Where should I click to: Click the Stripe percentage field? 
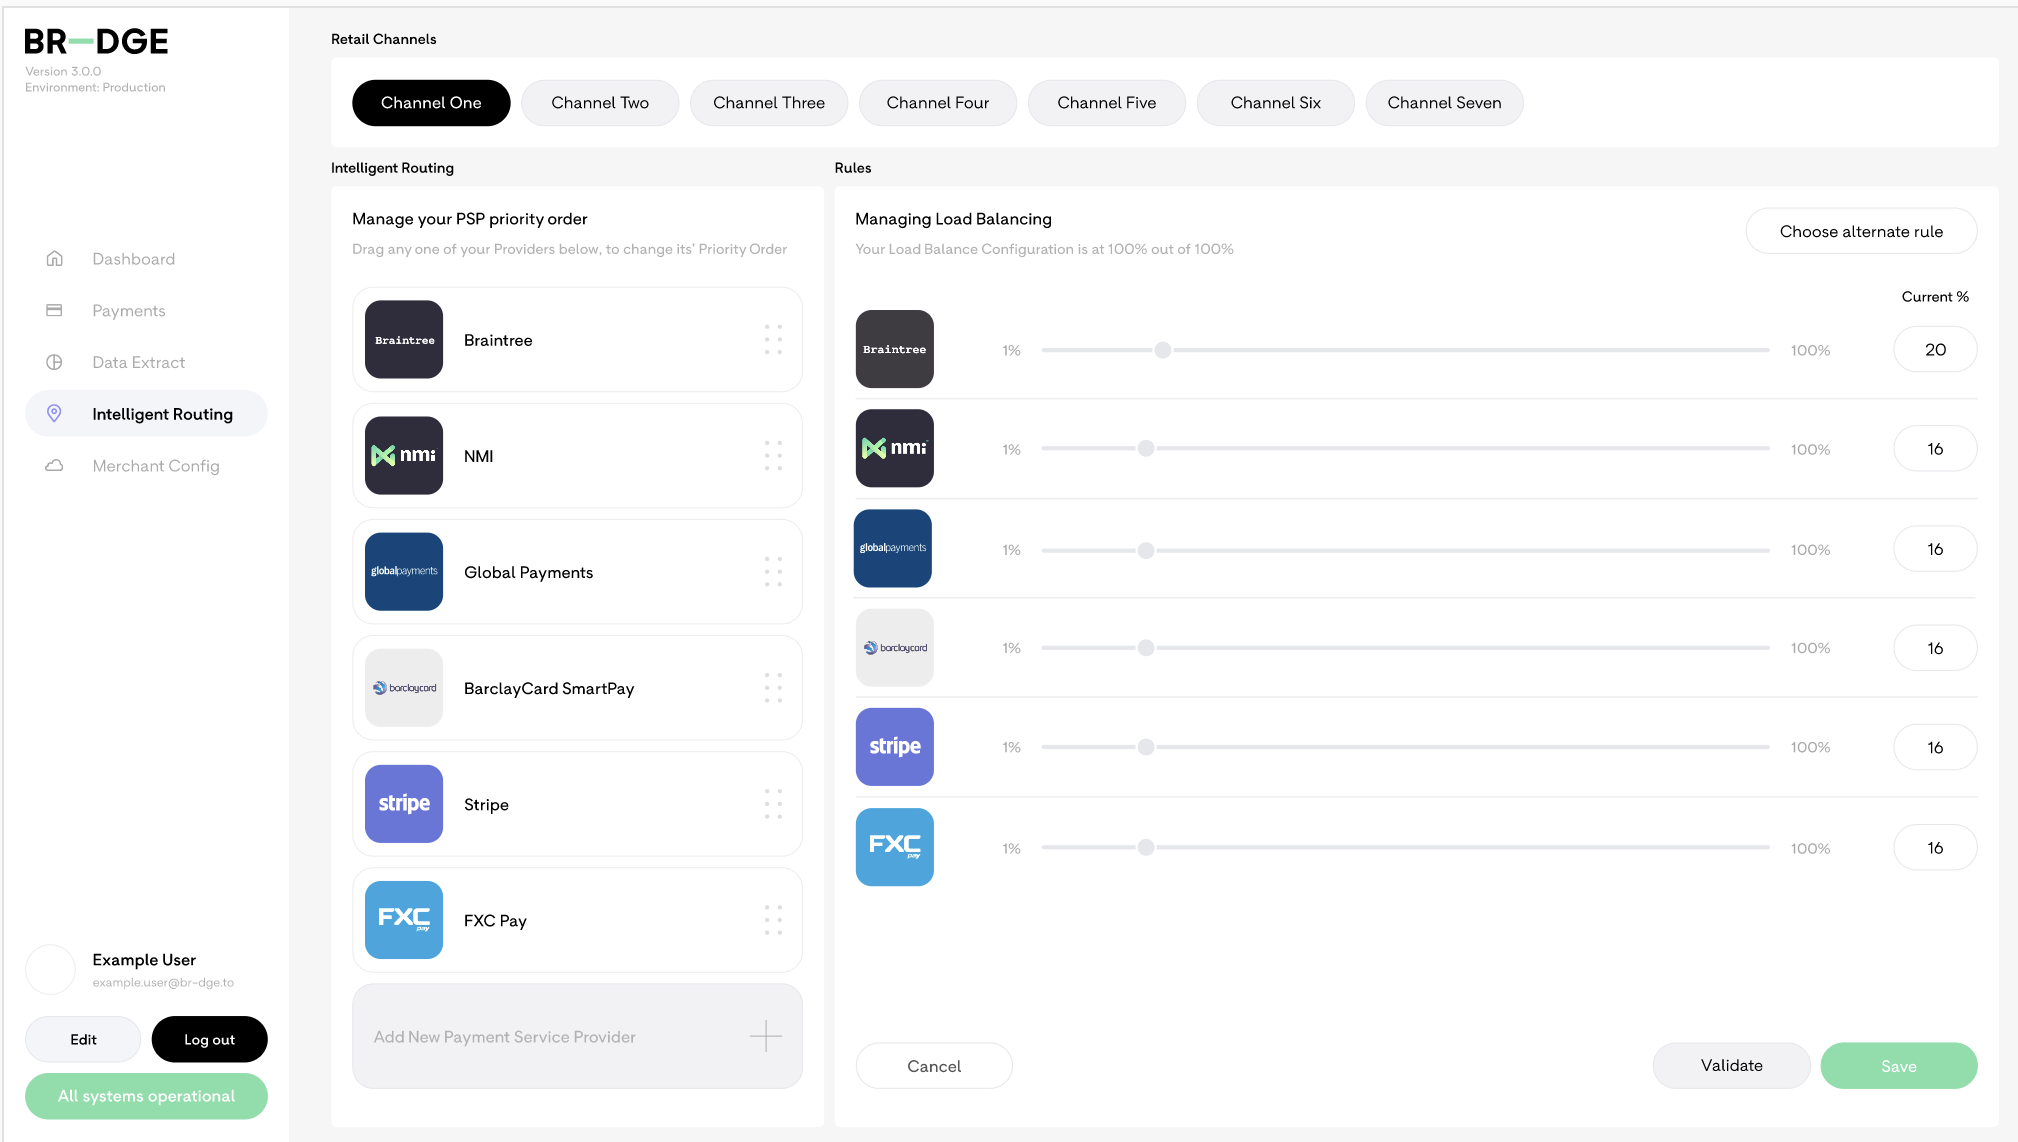pyautogui.click(x=1935, y=747)
